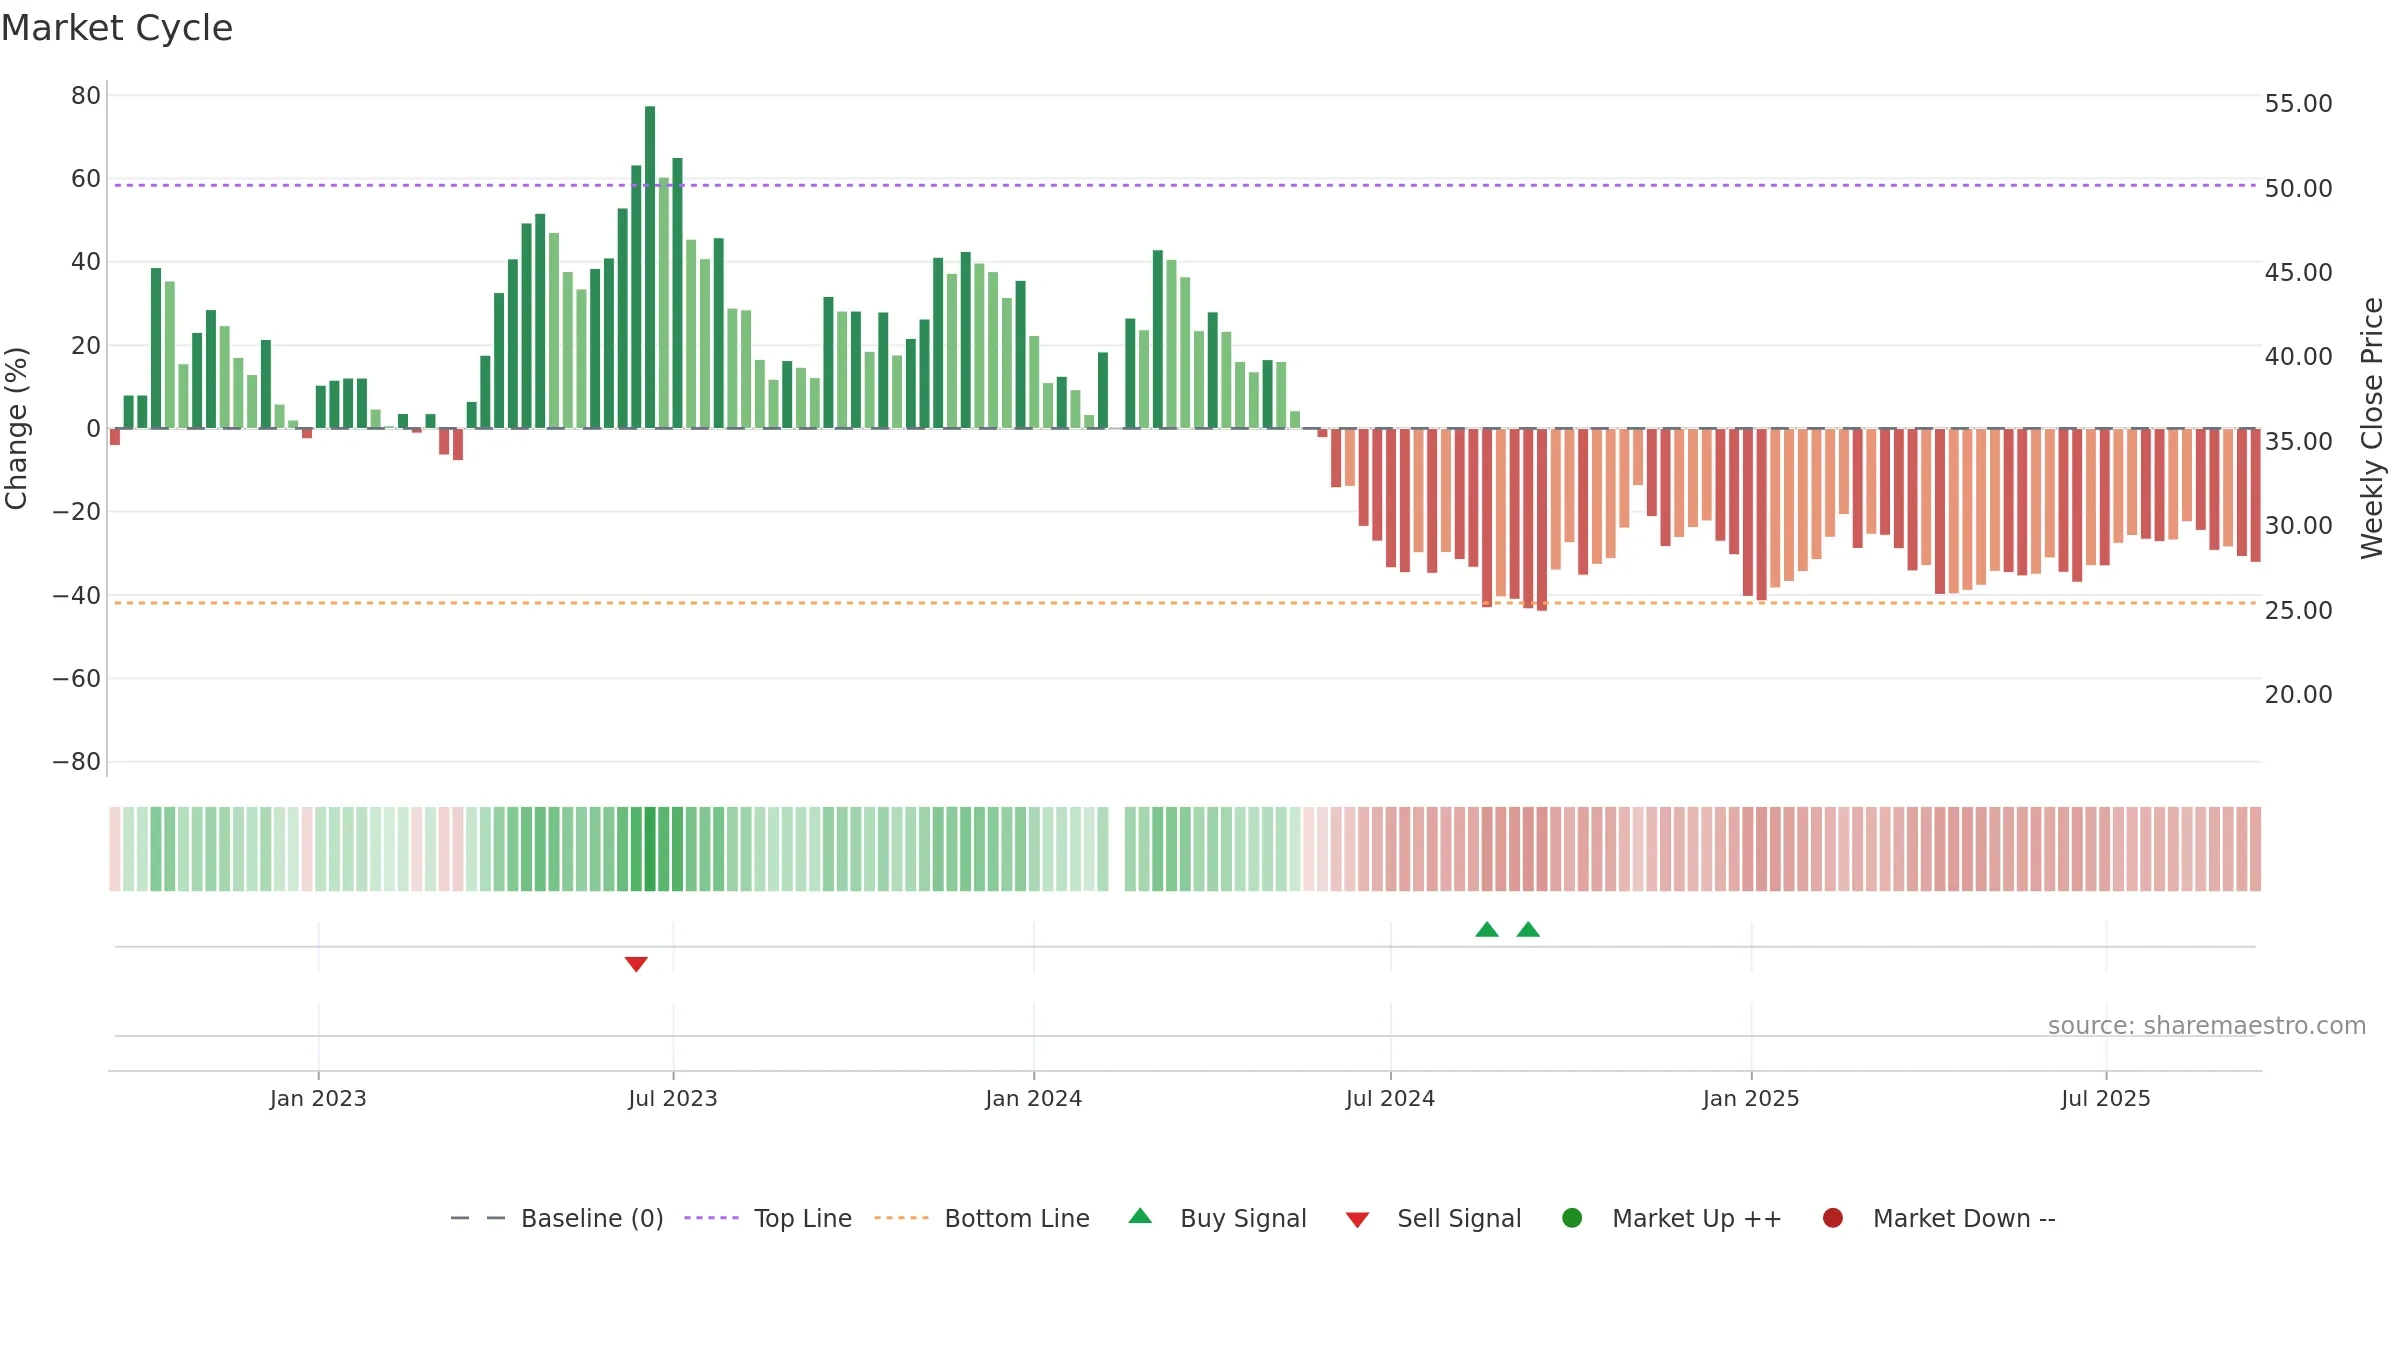Toggle Bottom Line legend entry
The height and width of the screenshot is (1350, 2400).
click(982, 1218)
